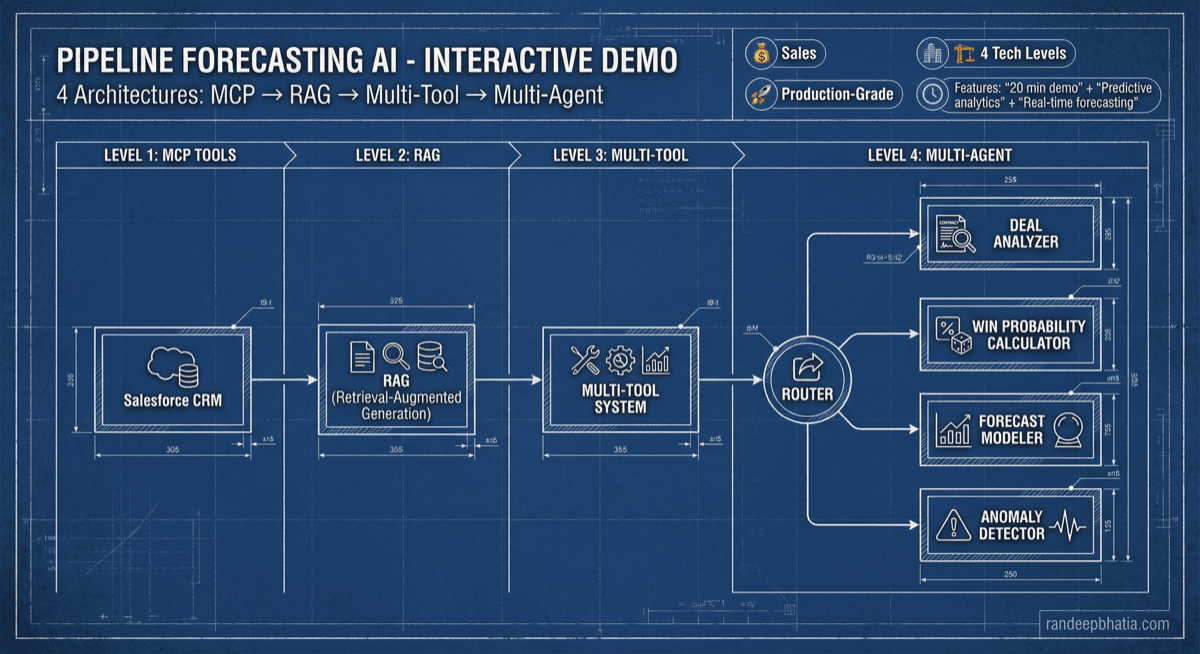
Task: Open the Level 4: Multi-Agent section header
Action: [x=938, y=154]
